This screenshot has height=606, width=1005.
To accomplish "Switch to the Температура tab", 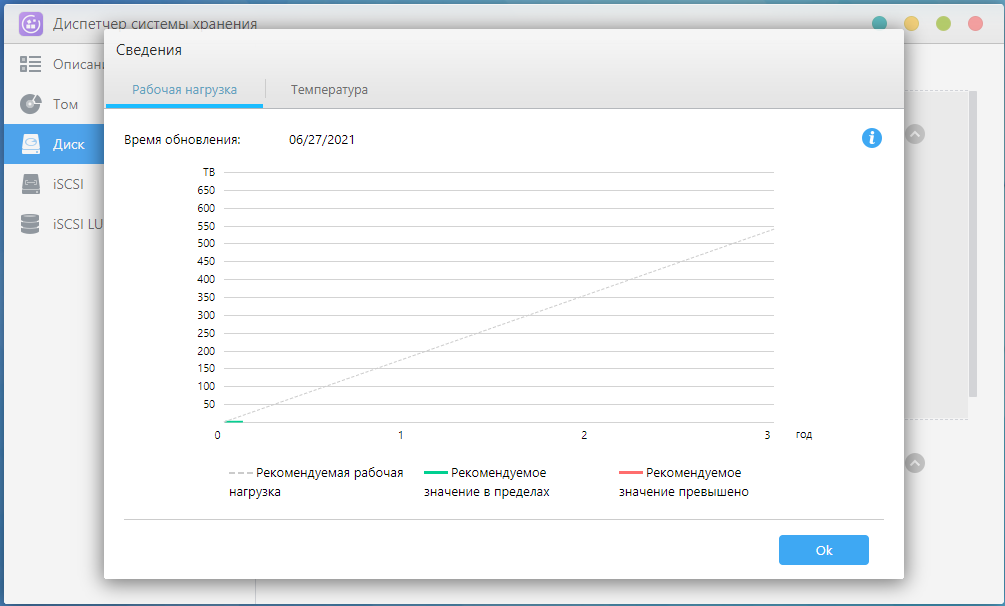I will click(x=329, y=90).
